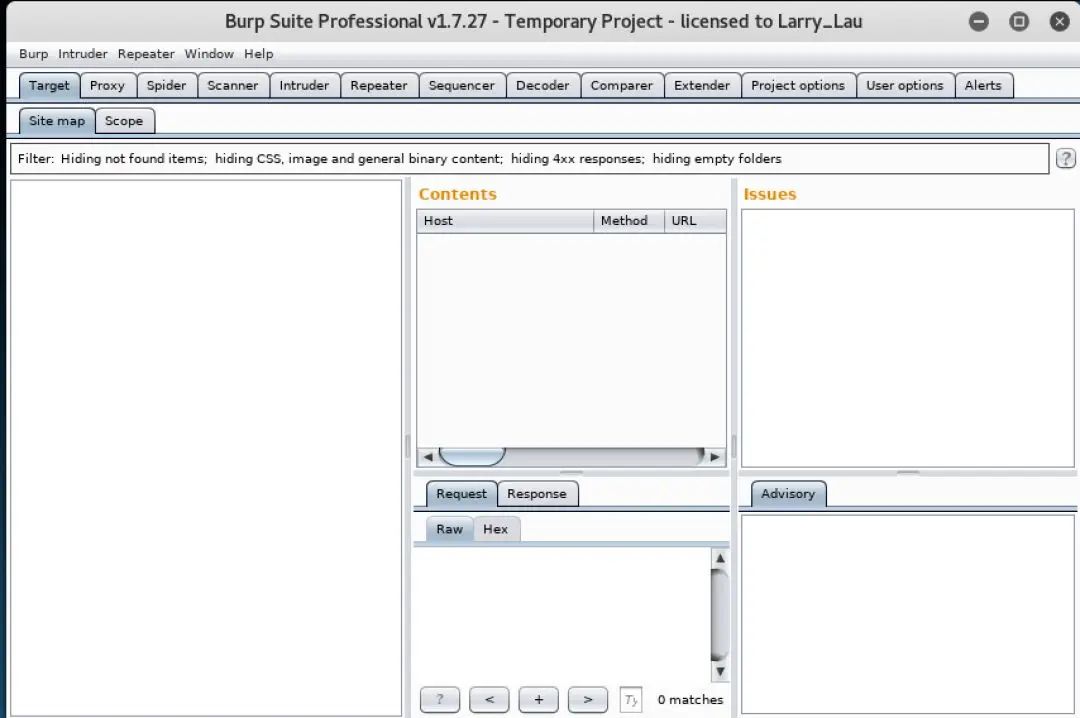
Task: Open the site map Filter bar settings
Action: coord(529,158)
